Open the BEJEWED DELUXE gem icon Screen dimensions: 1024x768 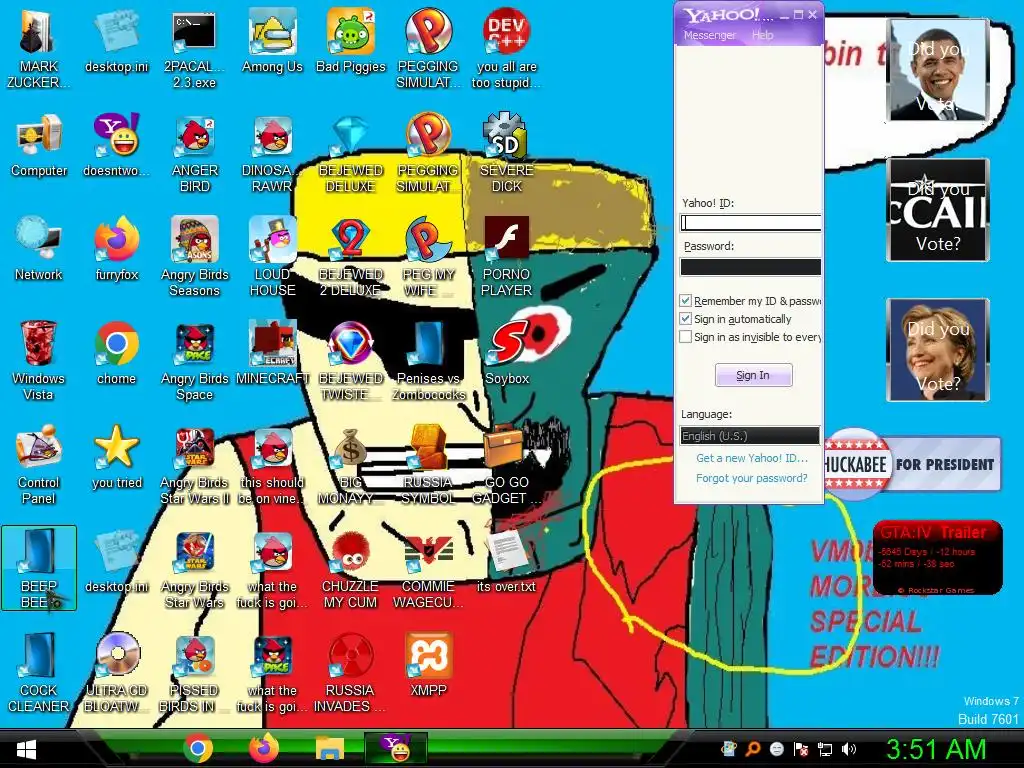pyautogui.click(x=351, y=152)
